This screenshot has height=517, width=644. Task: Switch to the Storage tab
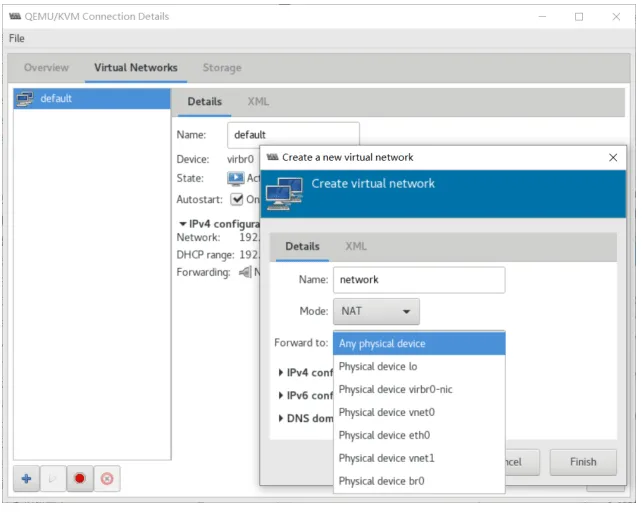click(x=222, y=68)
